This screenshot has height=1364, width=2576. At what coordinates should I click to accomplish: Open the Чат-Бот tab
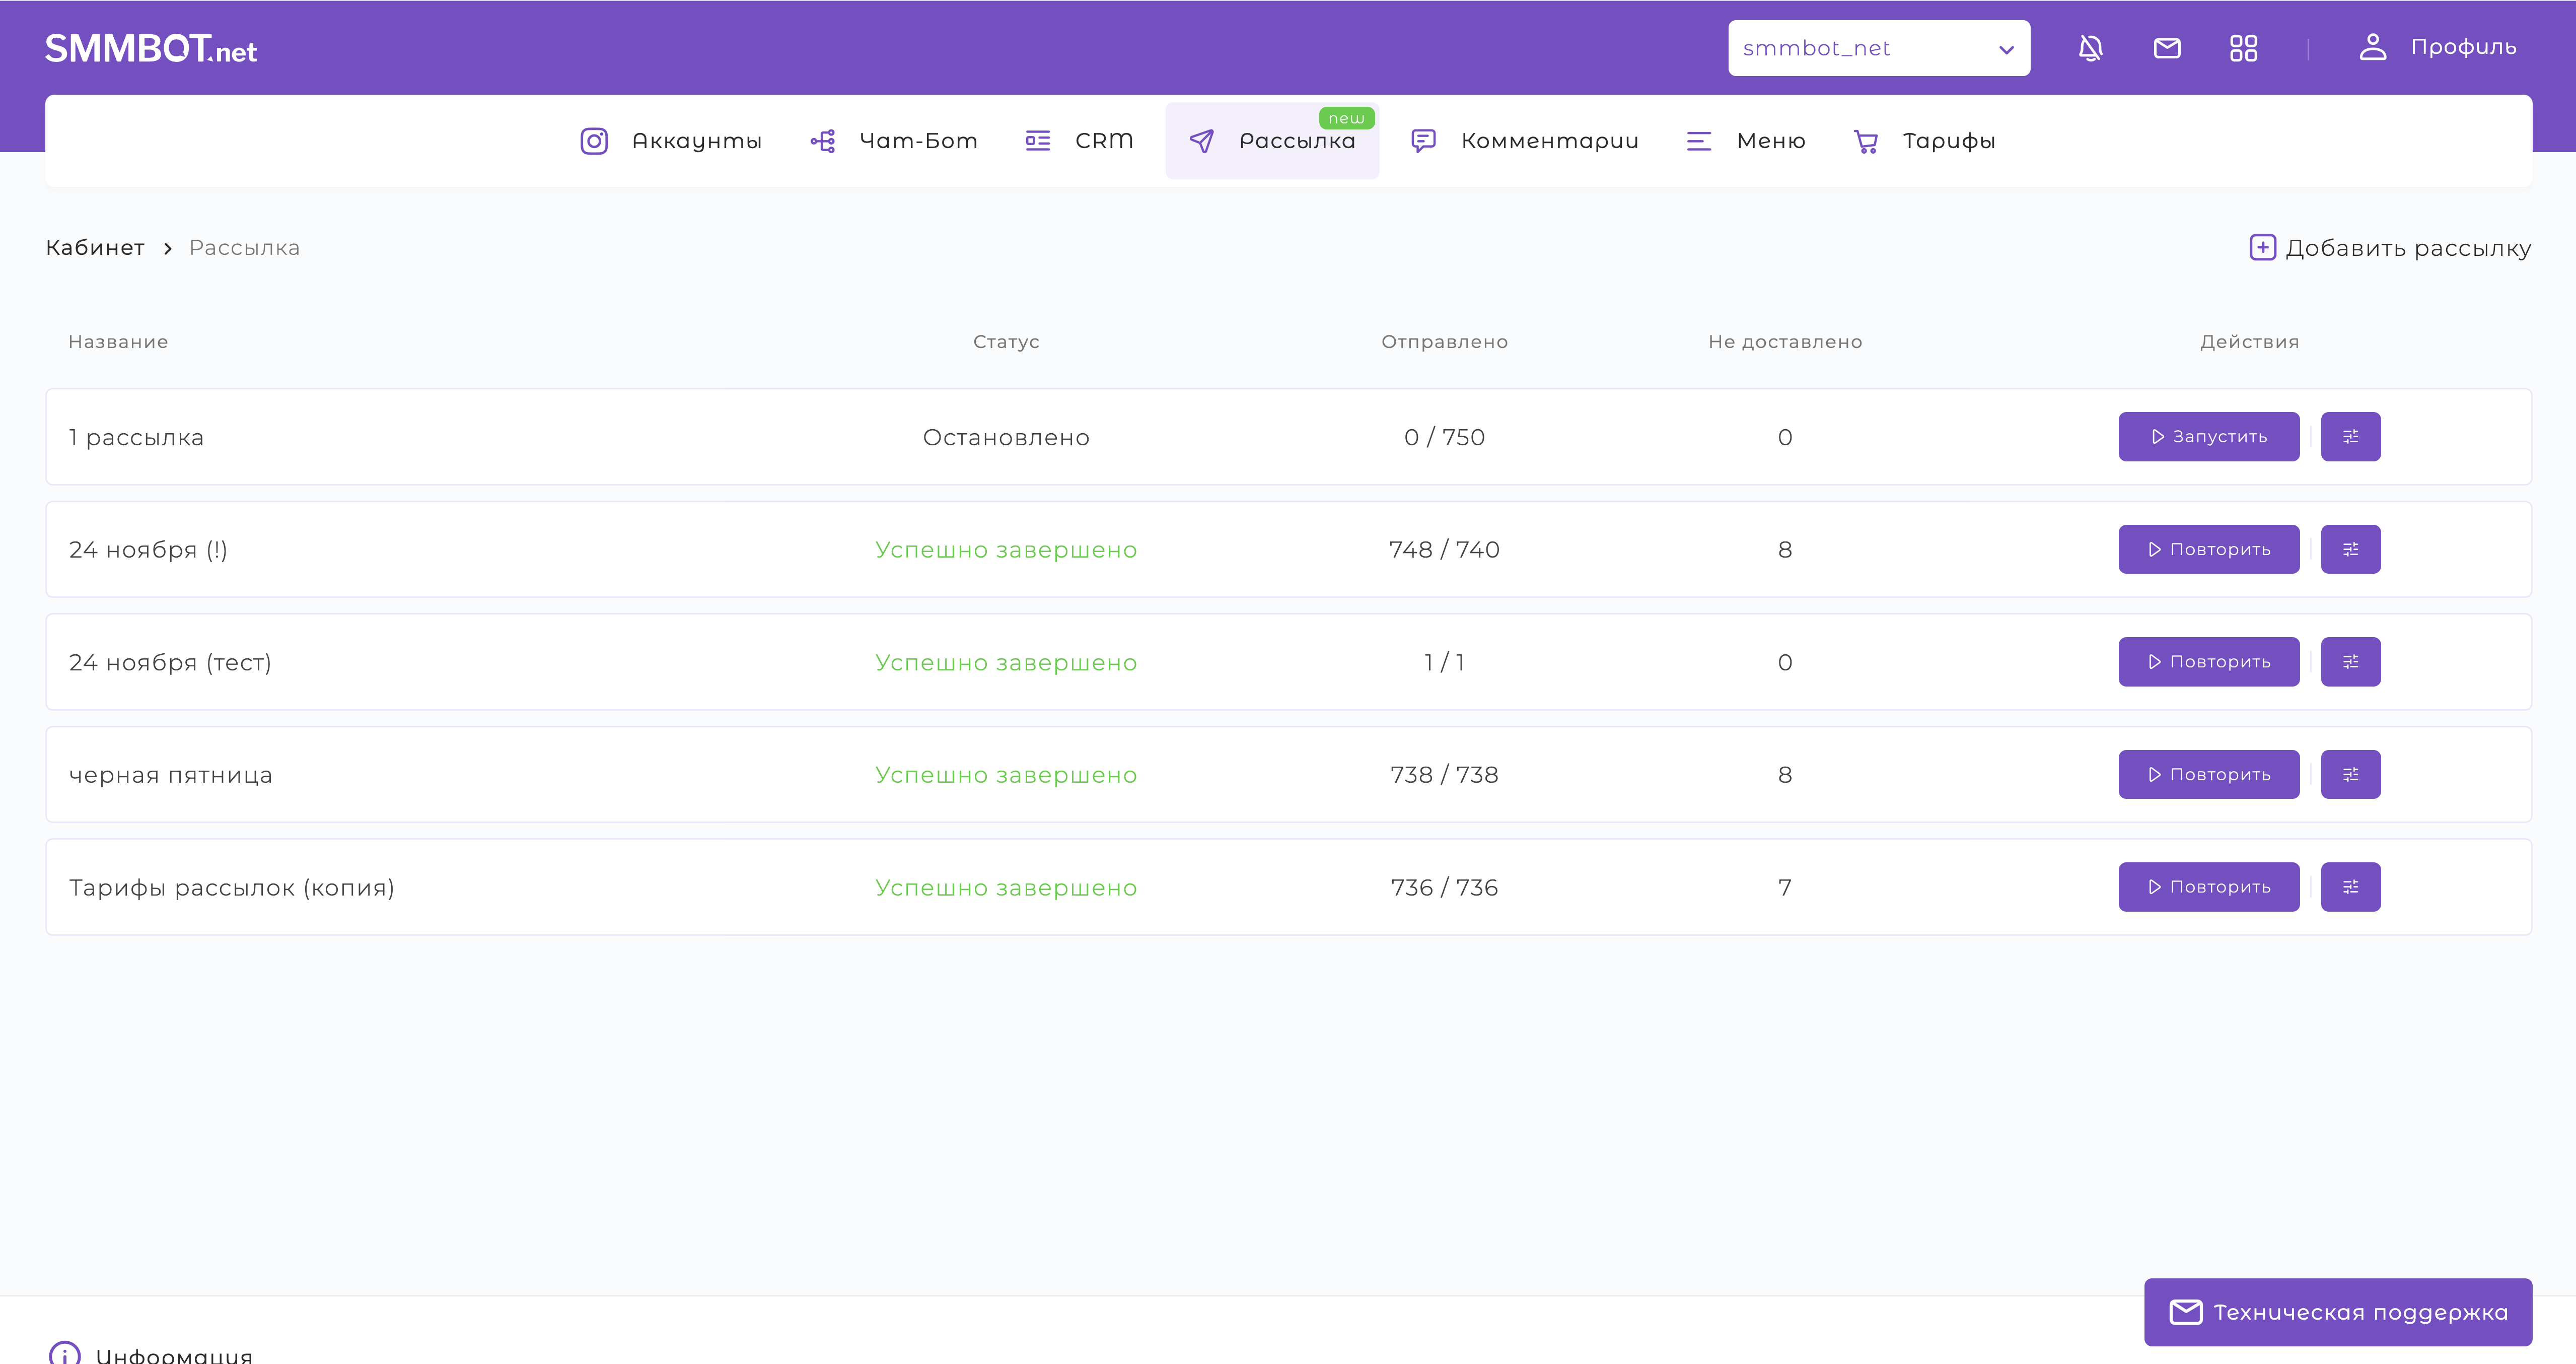pyautogui.click(x=893, y=141)
